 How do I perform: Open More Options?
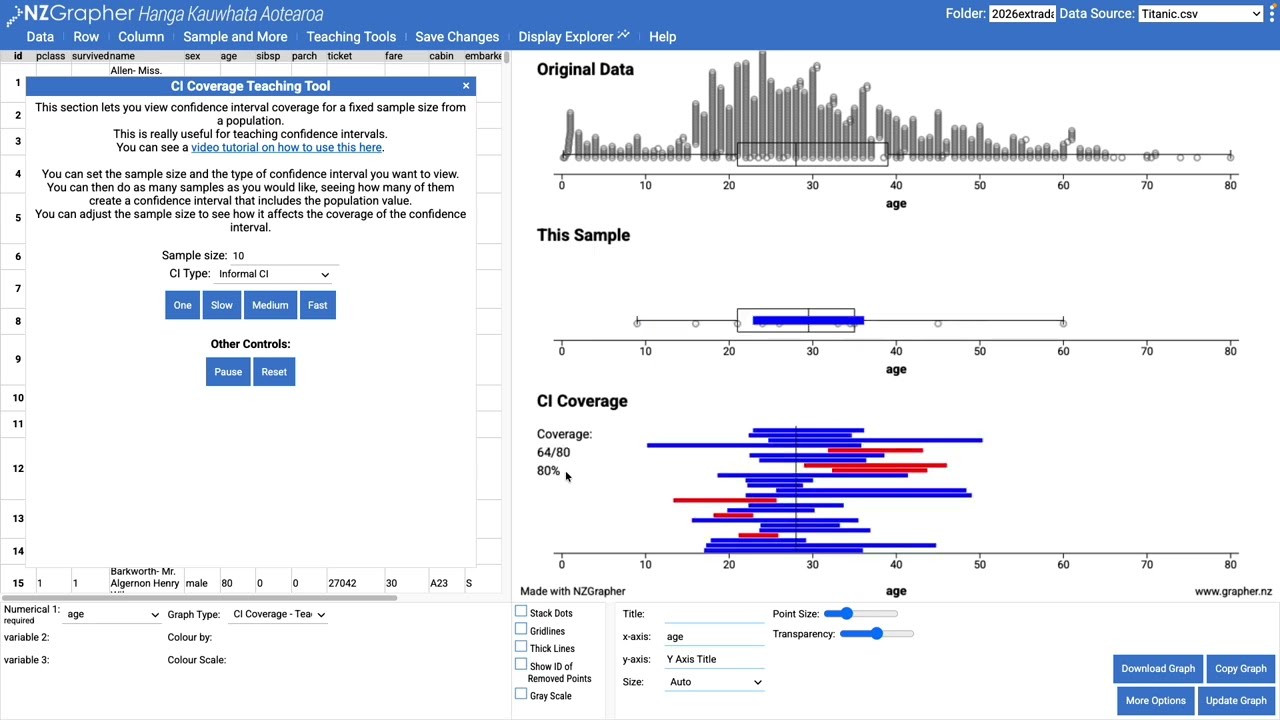1155,701
